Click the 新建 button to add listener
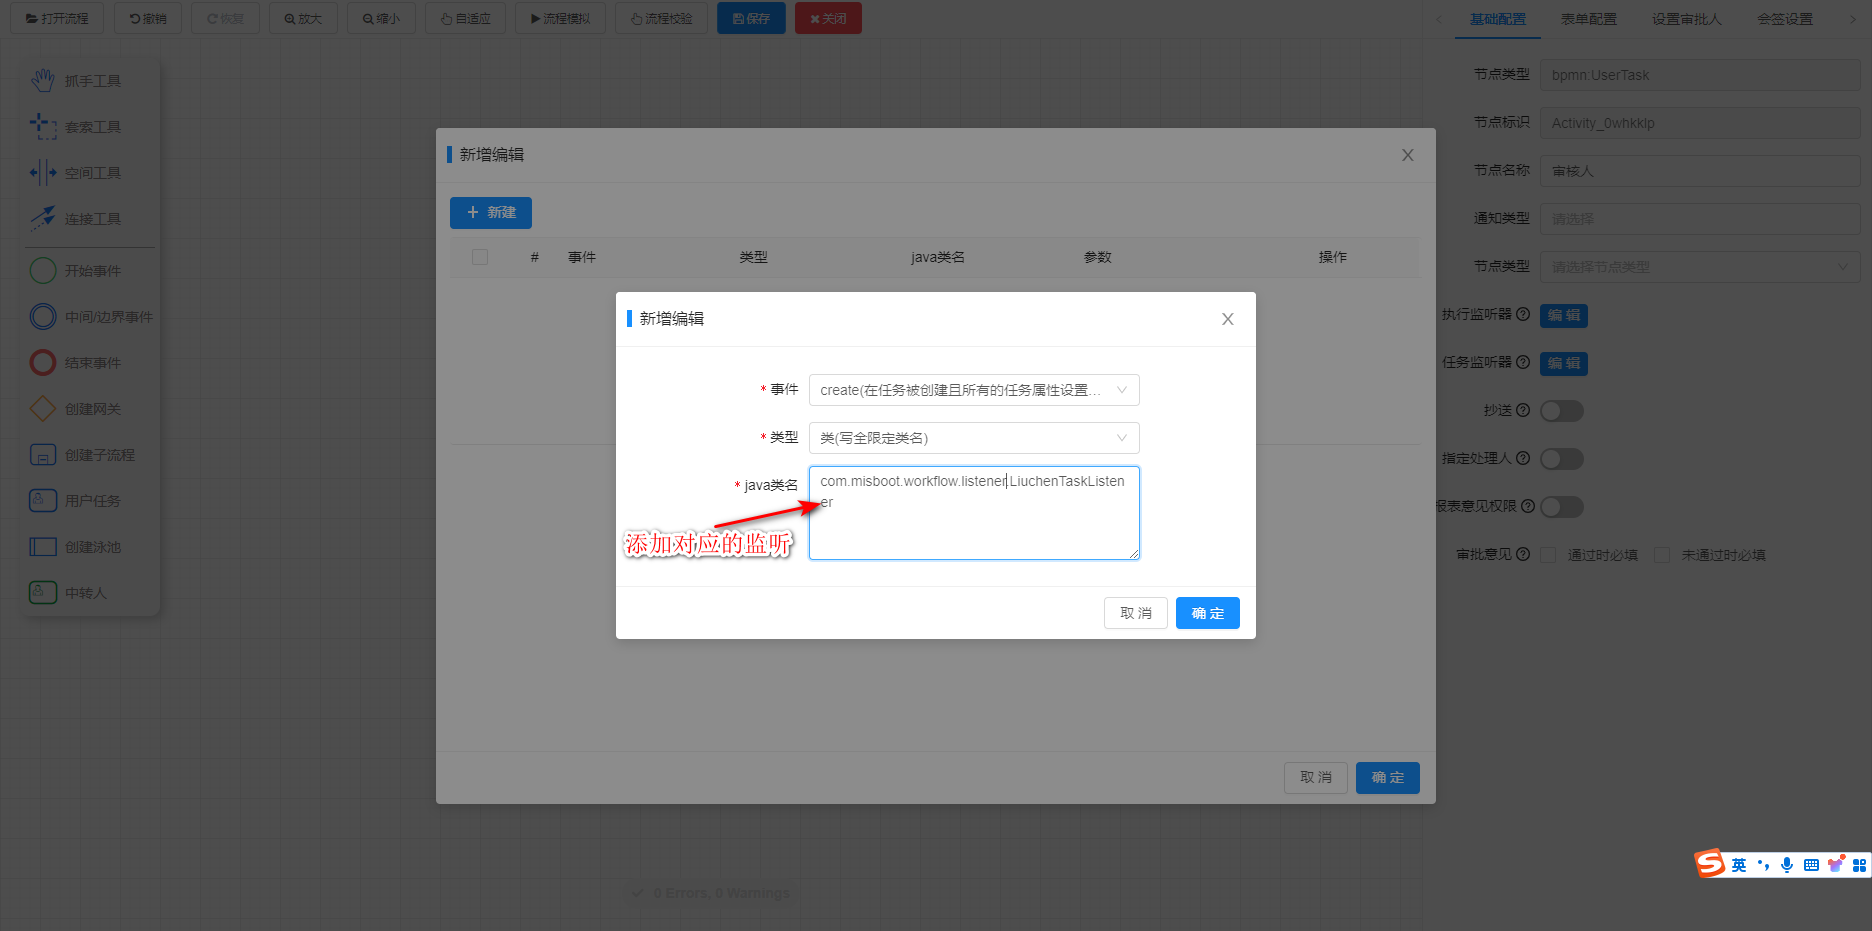Screen dimensions: 1872x931 [x=491, y=213]
